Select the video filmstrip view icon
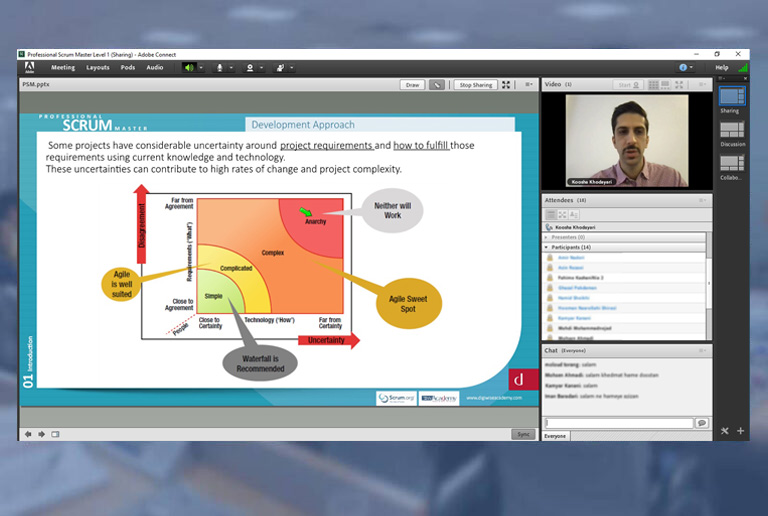The image size is (768, 516). click(665, 85)
